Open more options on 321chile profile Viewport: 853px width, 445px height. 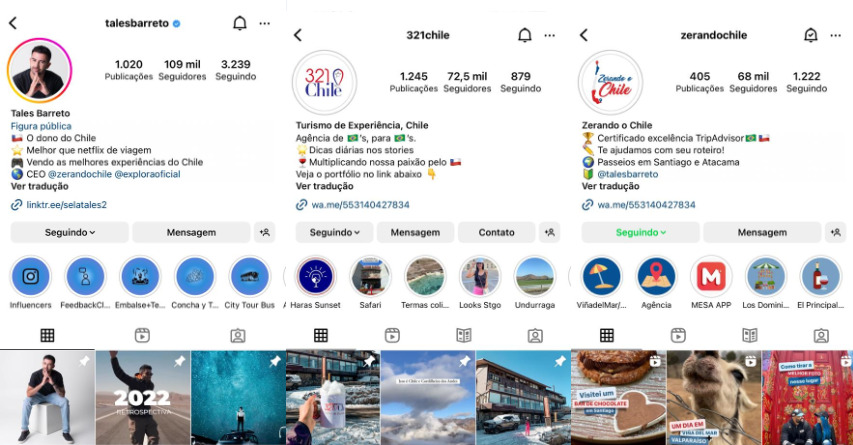[x=549, y=35]
